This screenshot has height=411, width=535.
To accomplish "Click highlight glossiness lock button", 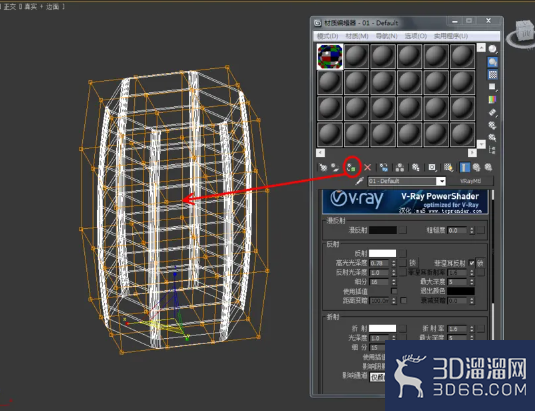I will click(412, 263).
